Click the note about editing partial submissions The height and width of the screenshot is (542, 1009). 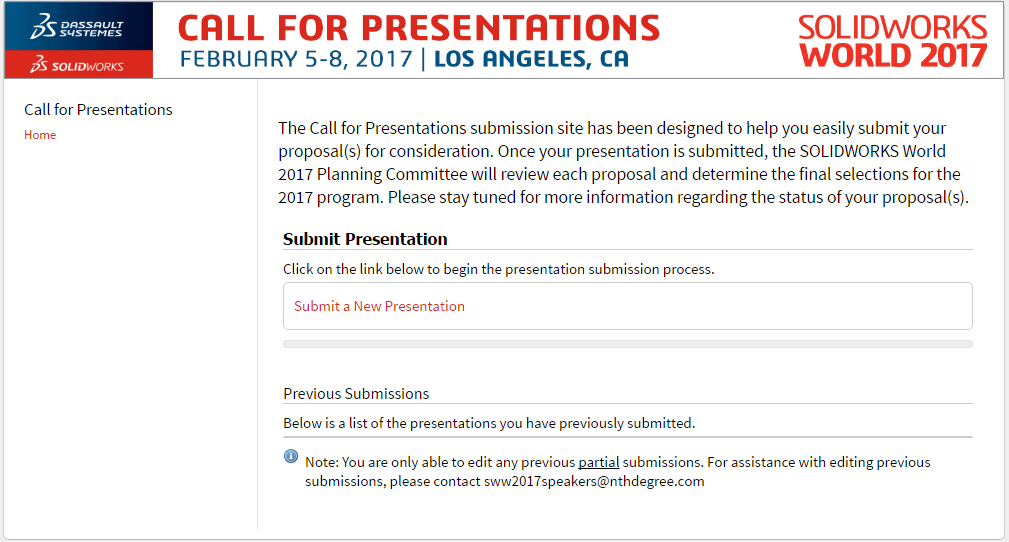pyautogui.click(x=618, y=472)
